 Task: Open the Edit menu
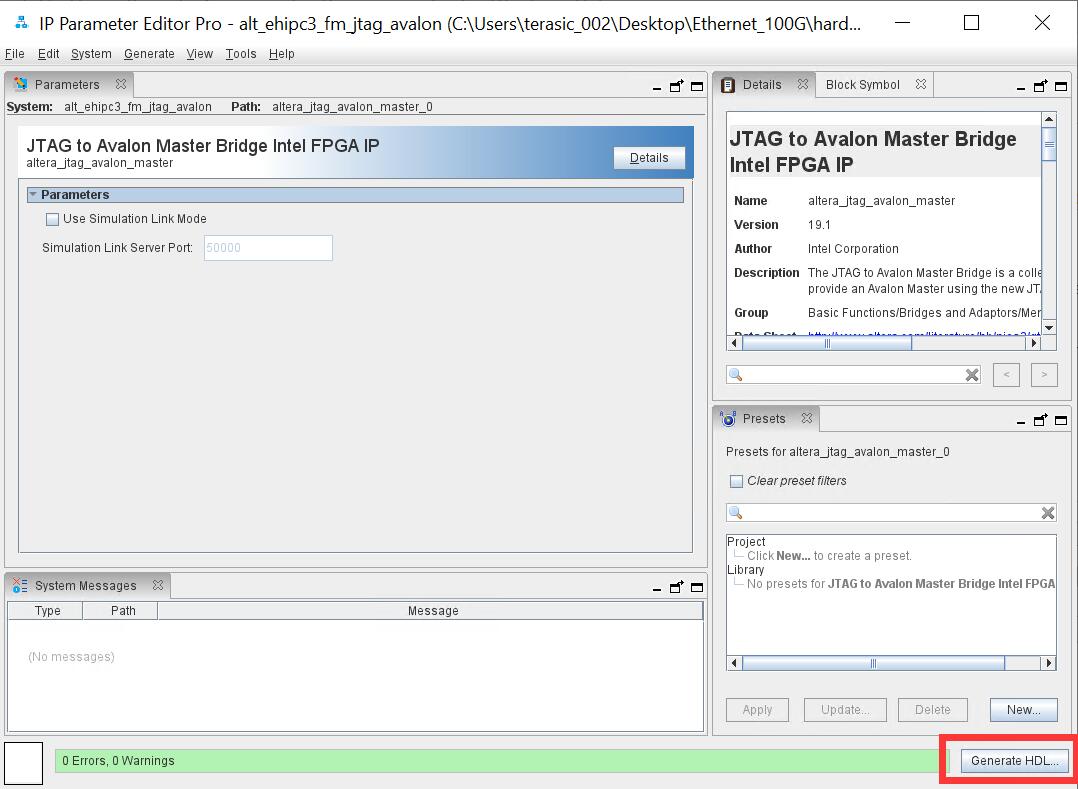[48, 54]
